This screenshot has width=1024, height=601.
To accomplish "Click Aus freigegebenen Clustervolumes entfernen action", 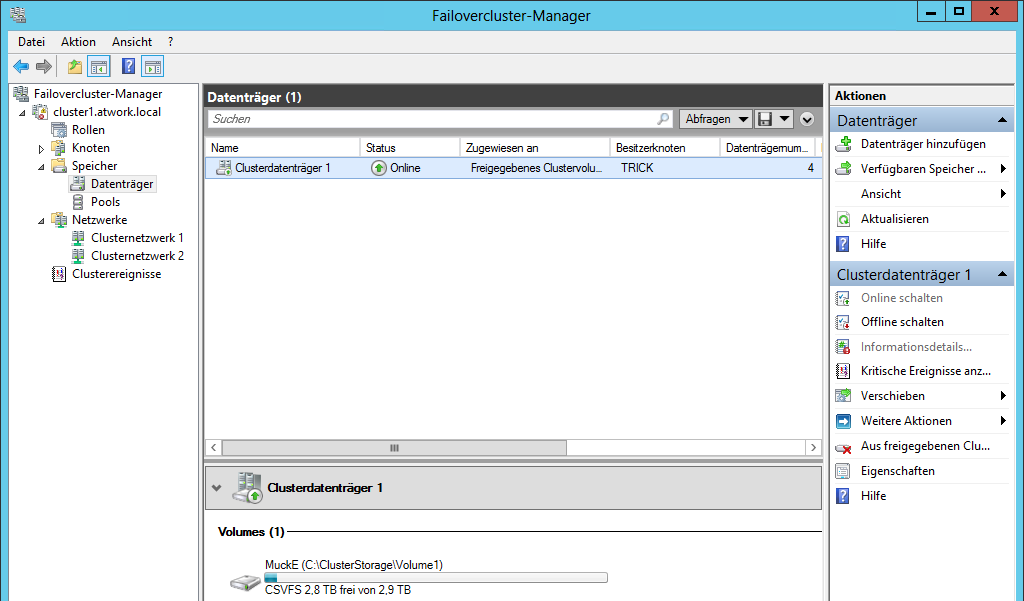I will (x=924, y=446).
